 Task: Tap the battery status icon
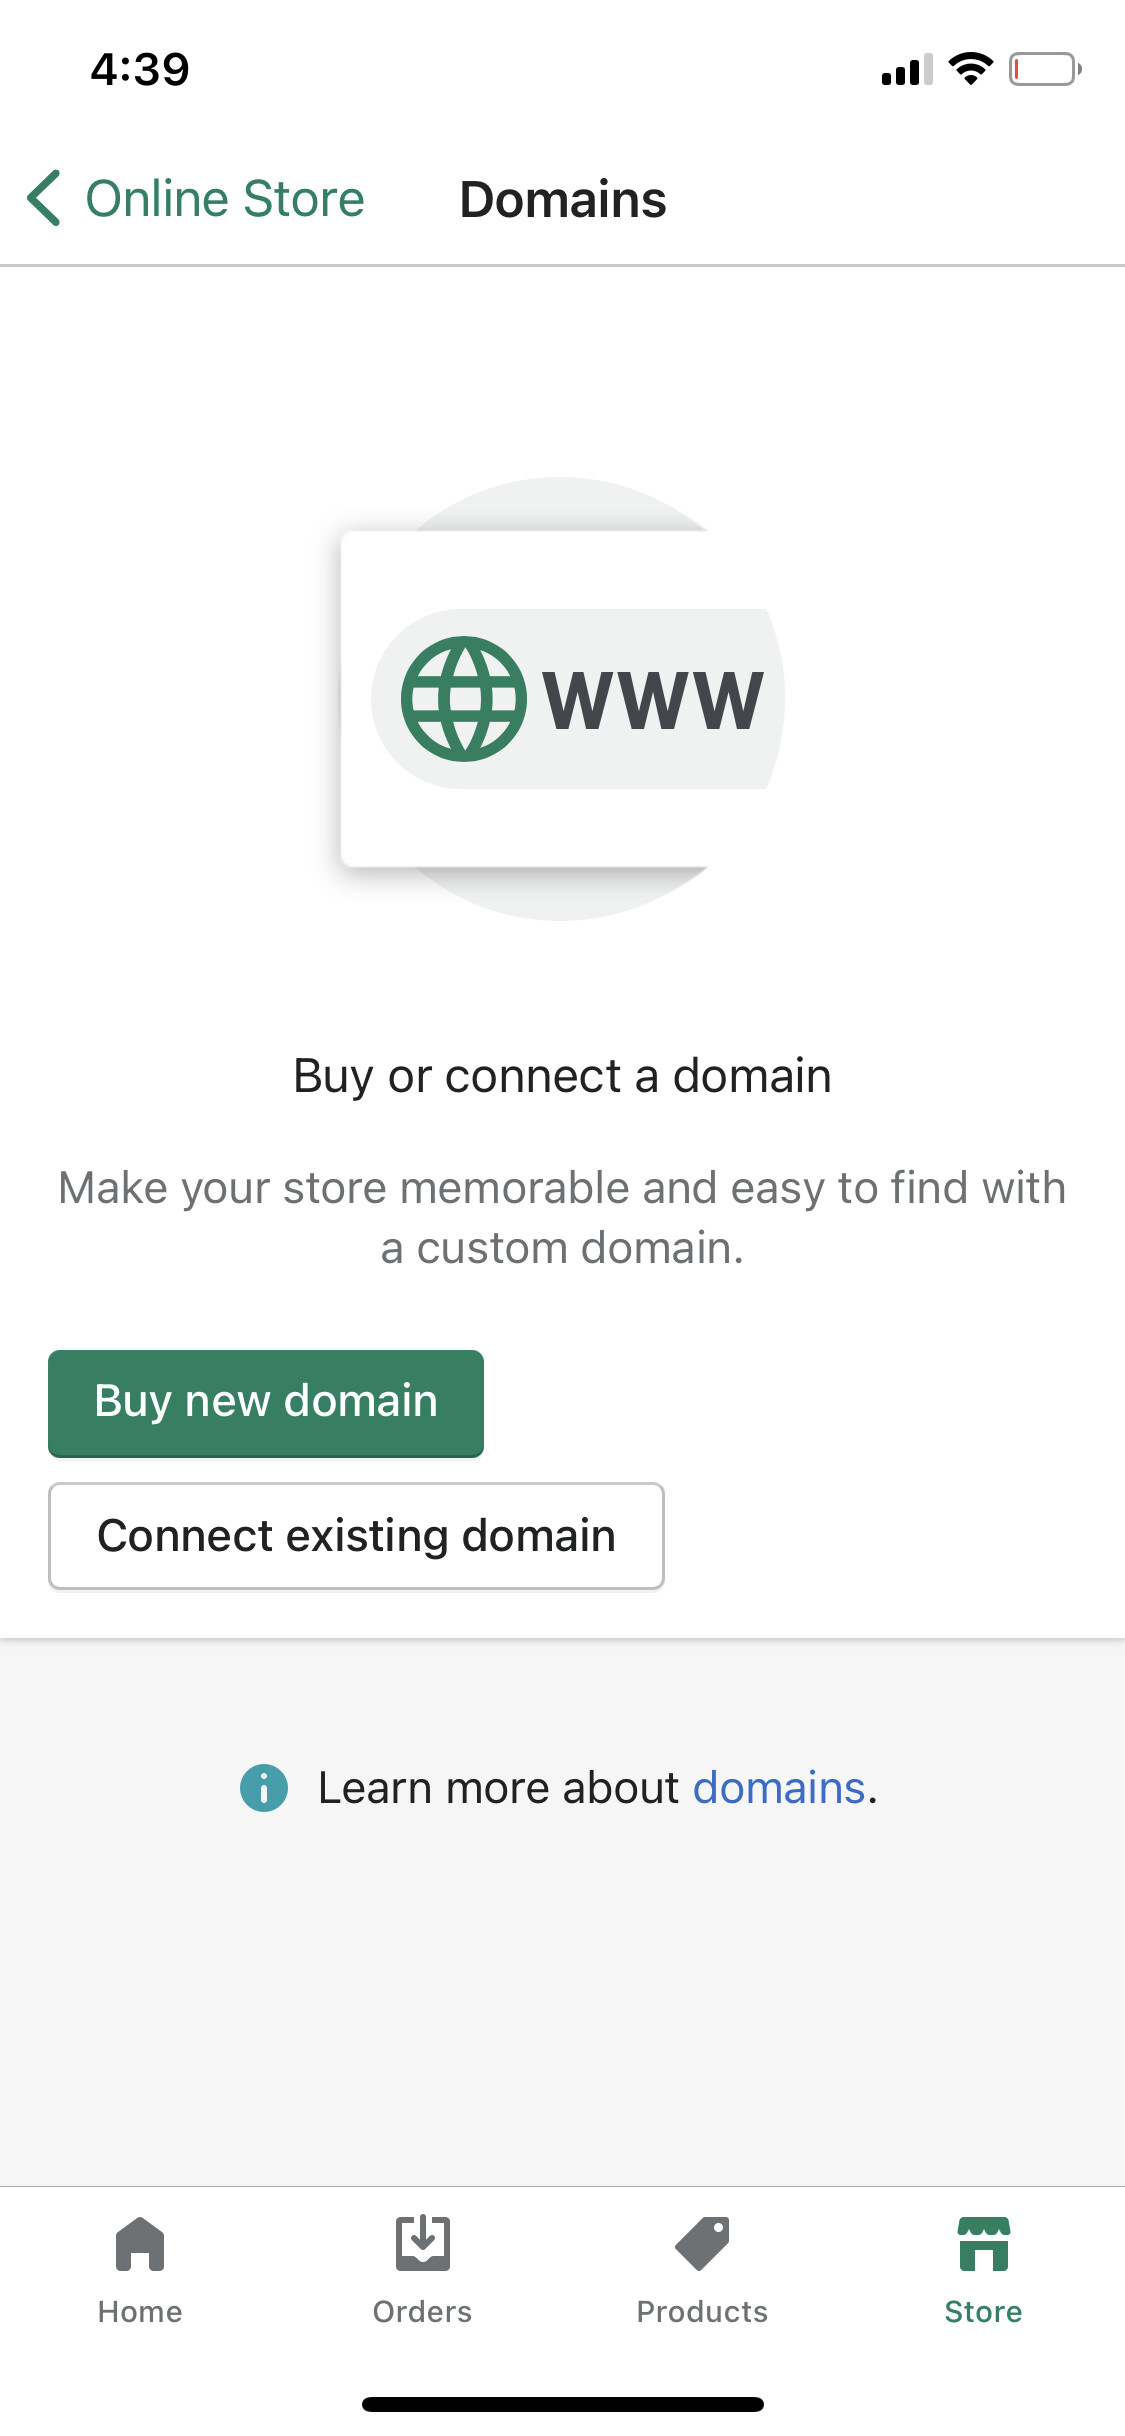click(x=1045, y=69)
